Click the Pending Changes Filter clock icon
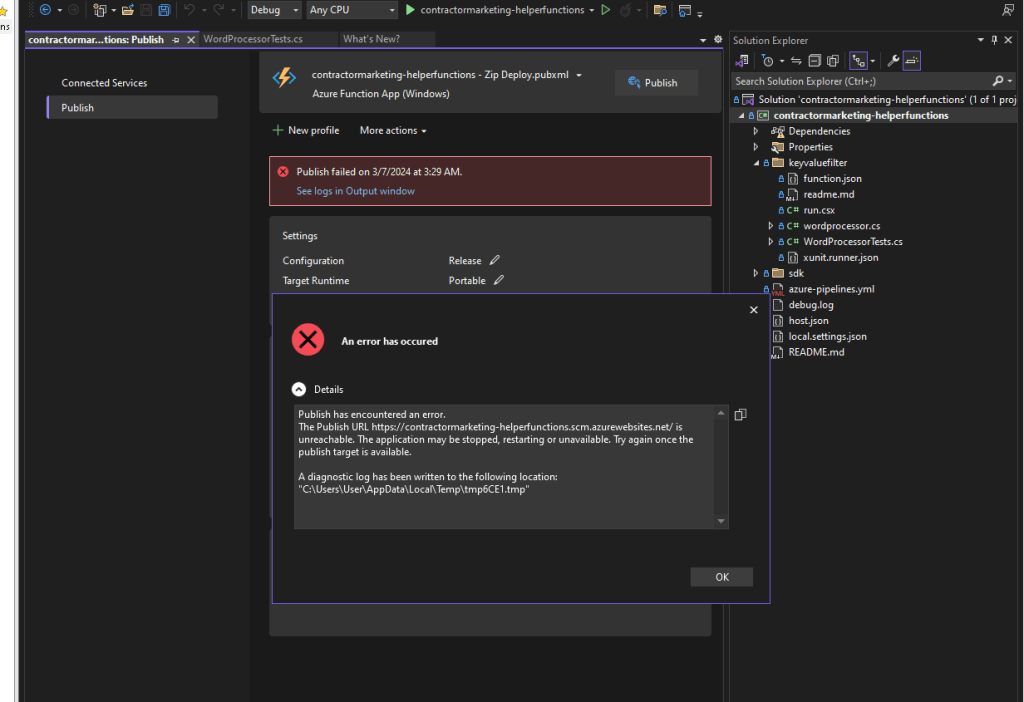Image resolution: width=1024 pixels, height=702 pixels. tap(767, 61)
